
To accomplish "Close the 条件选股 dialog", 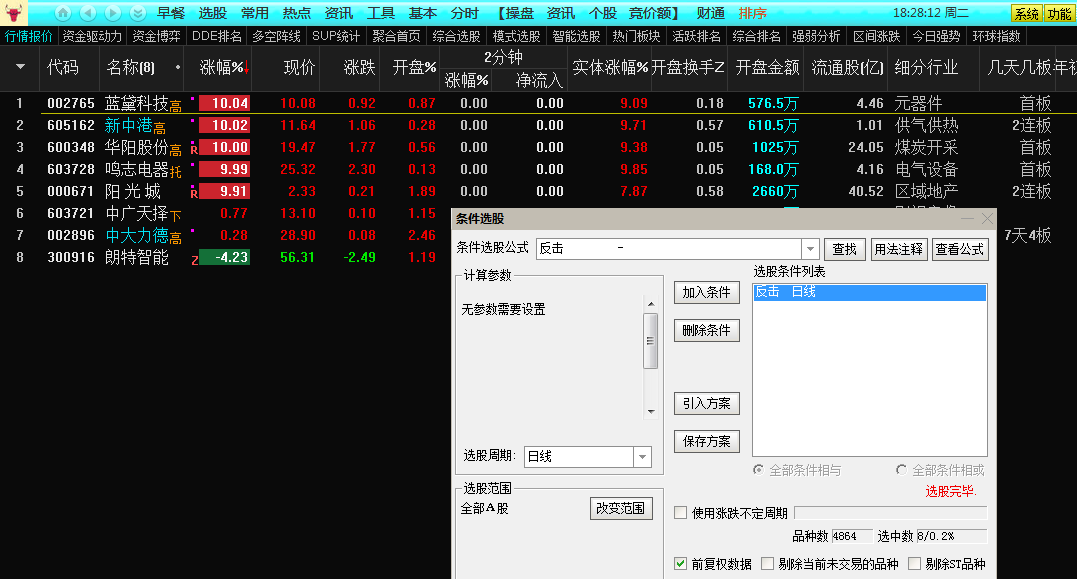I will pyautogui.click(x=987, y=218).
